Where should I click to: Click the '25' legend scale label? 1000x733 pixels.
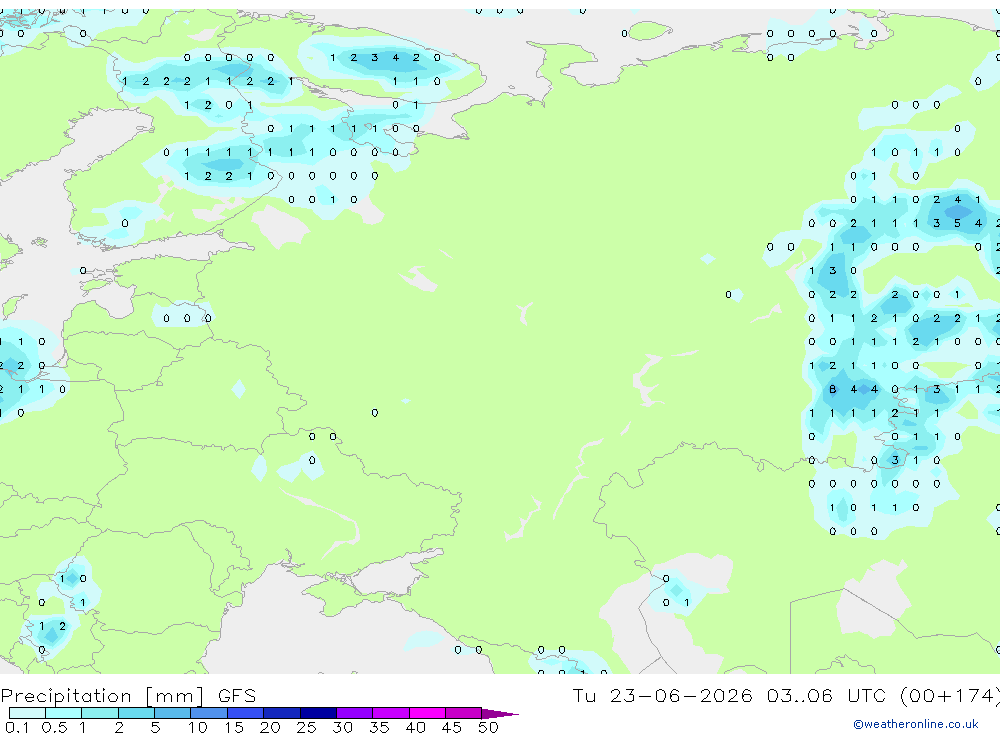[306, 727]
